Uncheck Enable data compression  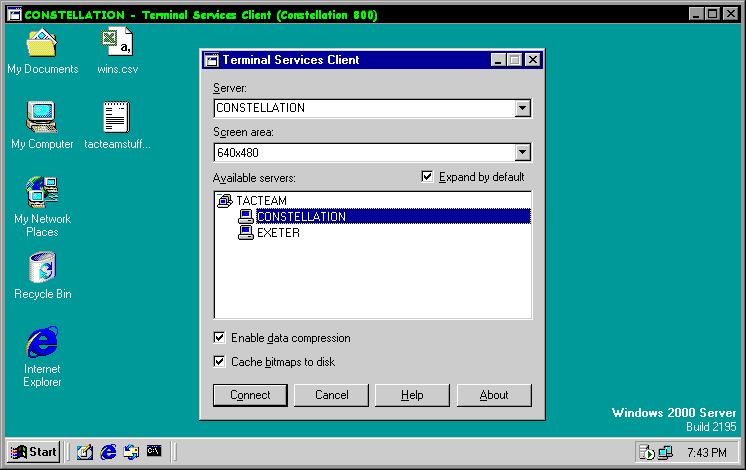[219, 338]
